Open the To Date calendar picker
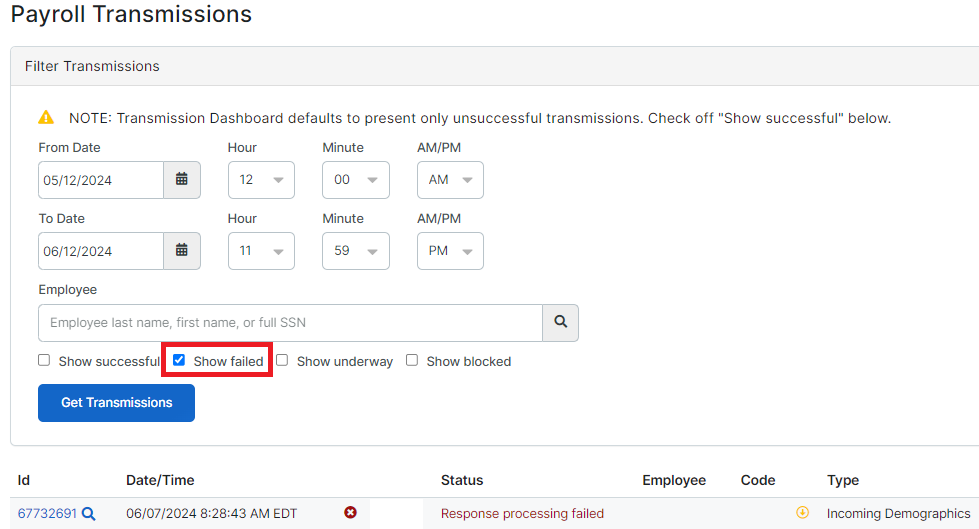 coord(182,251)
